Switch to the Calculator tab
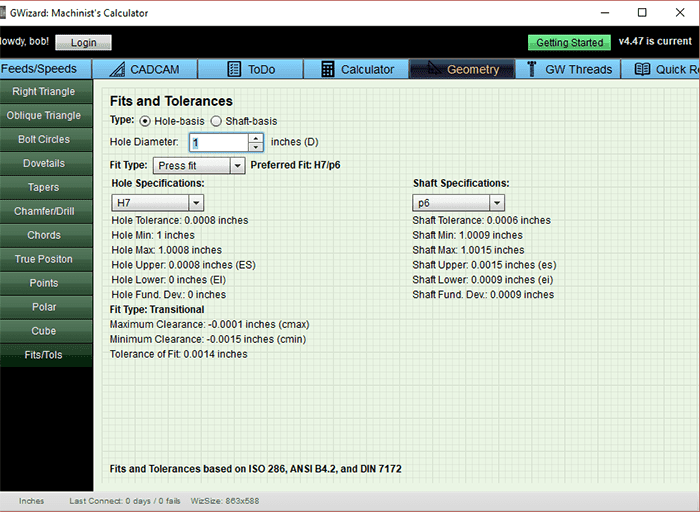Viewport: 700px width, 512px height. (356, 69)
